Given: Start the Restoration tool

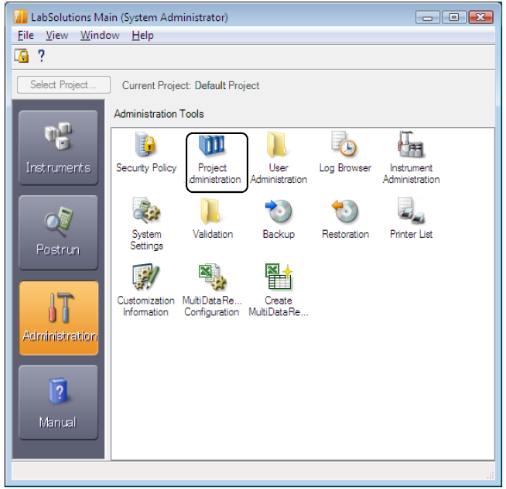Looking at the screenshot, I should click(x=345, y=219).
